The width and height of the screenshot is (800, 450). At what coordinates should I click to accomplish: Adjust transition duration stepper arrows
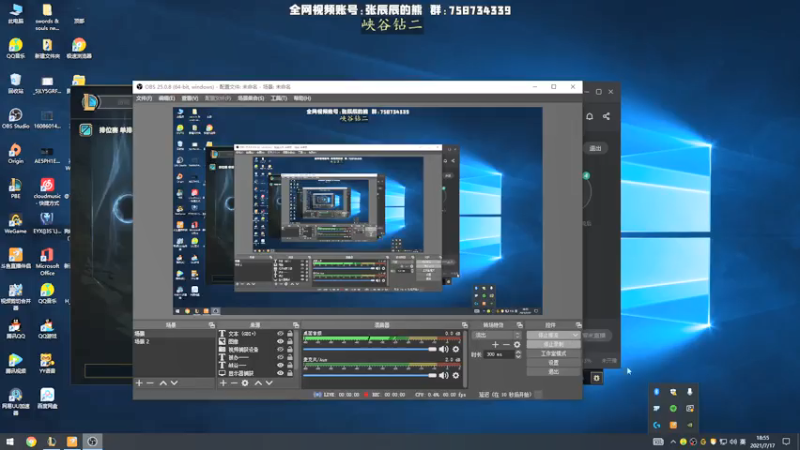tap(518, 354)
